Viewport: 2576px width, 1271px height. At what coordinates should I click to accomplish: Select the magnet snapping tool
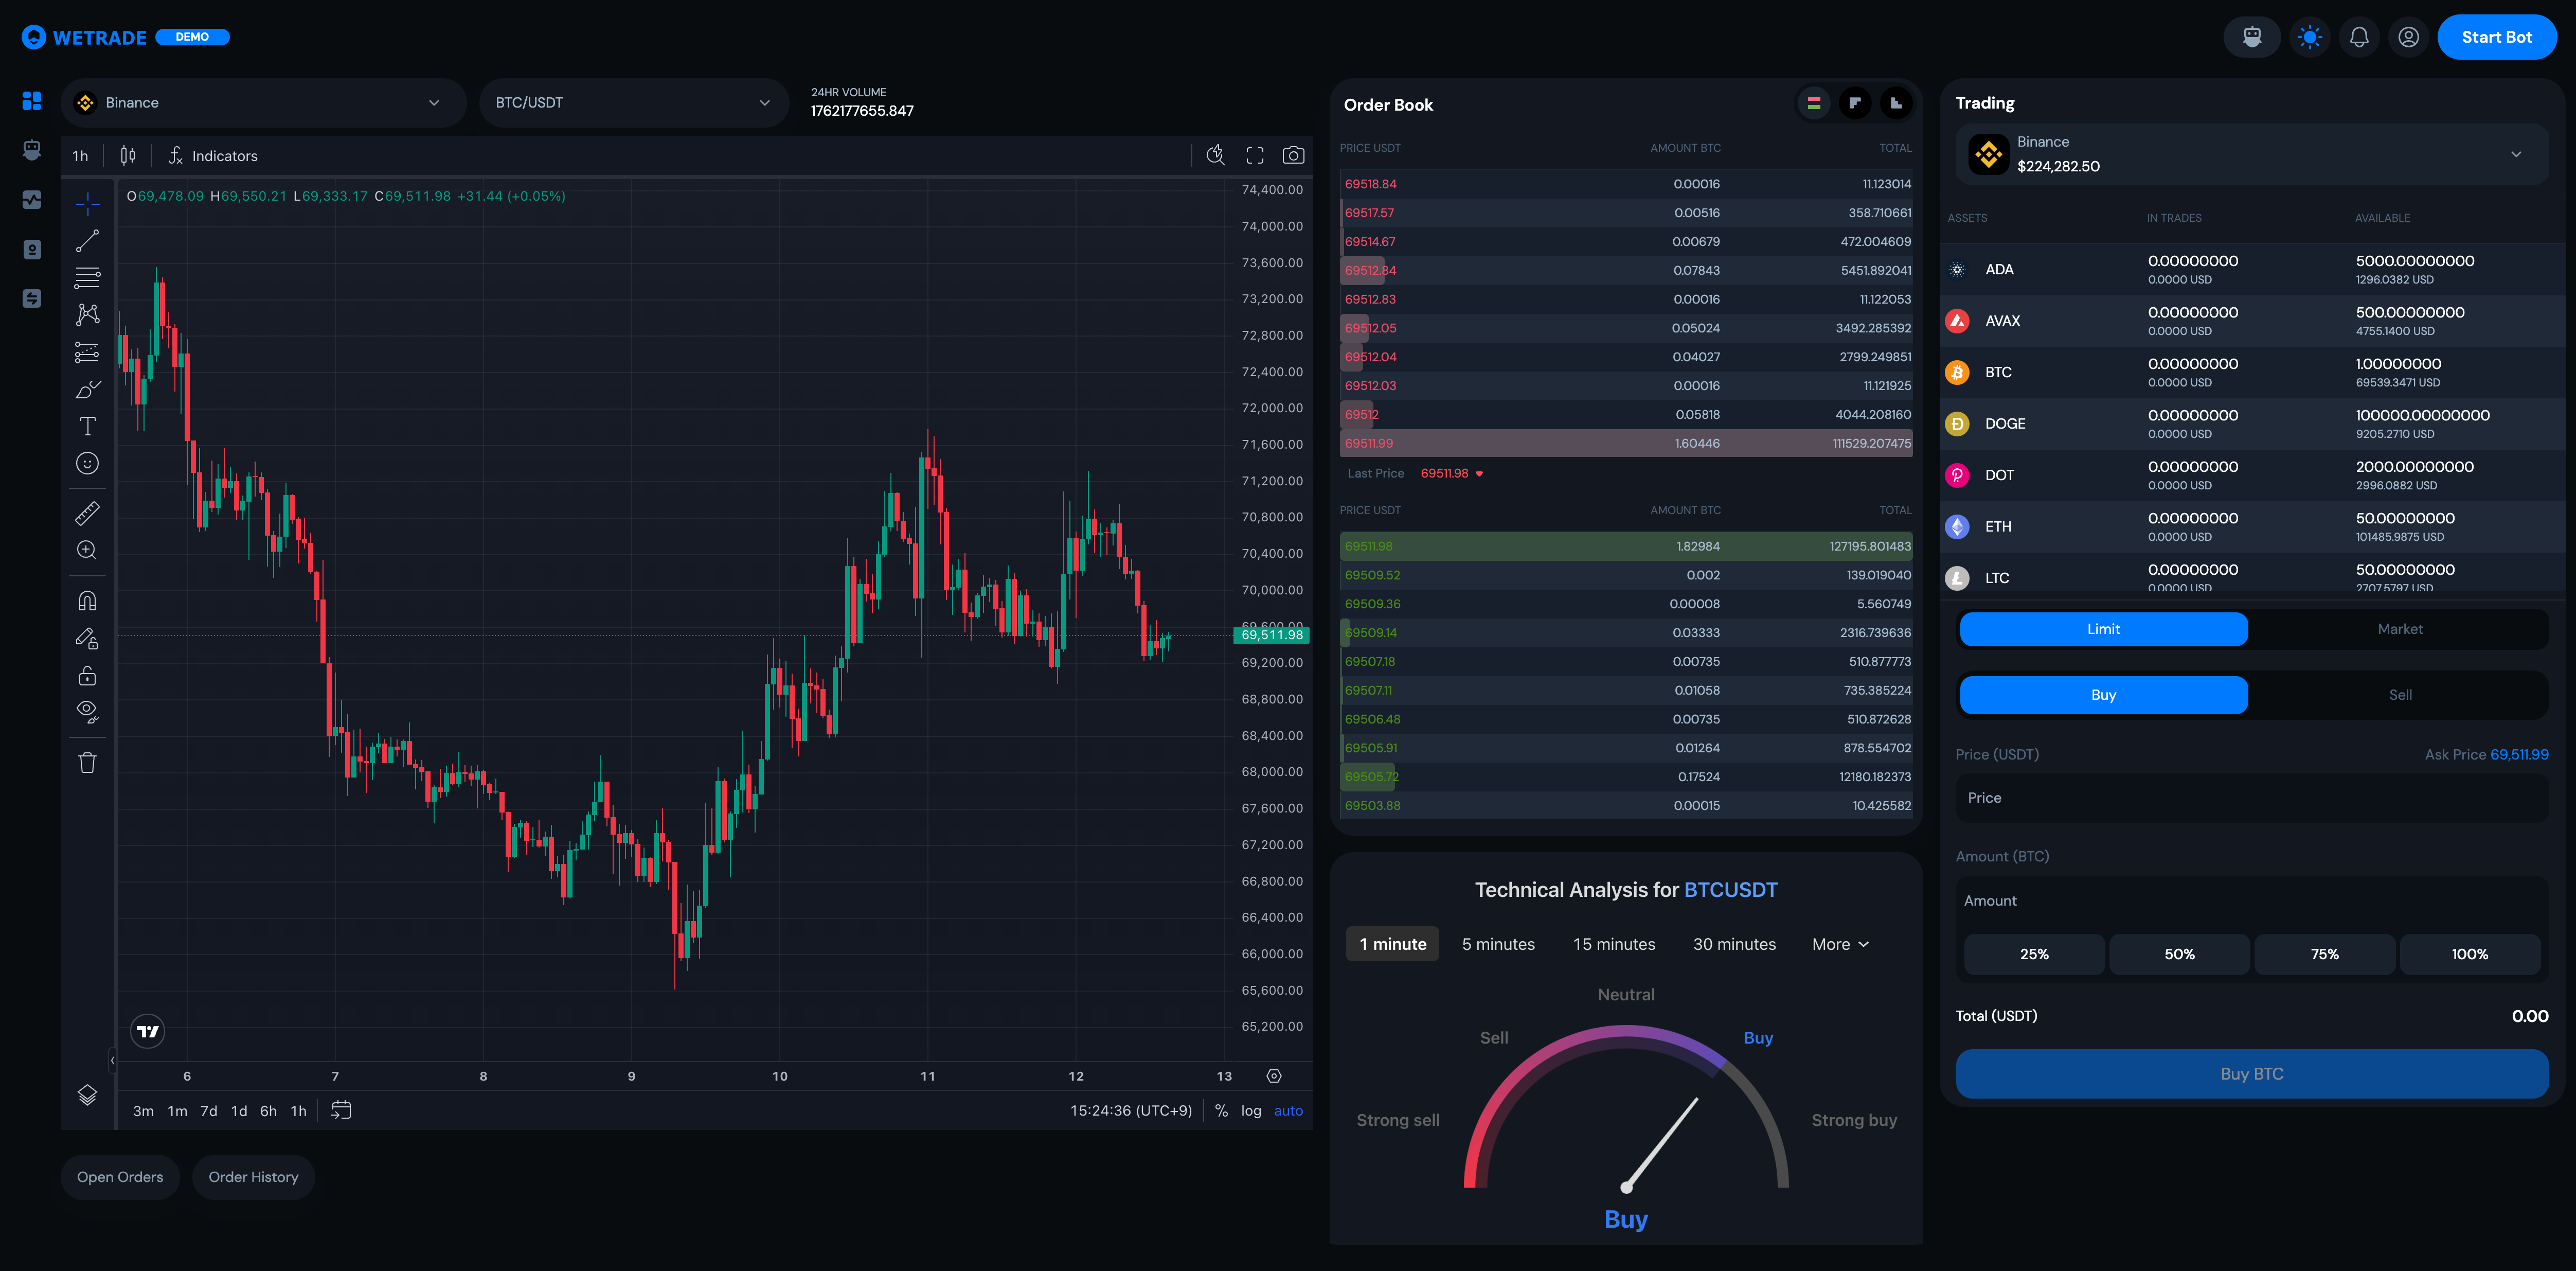(x=88, y=600)
